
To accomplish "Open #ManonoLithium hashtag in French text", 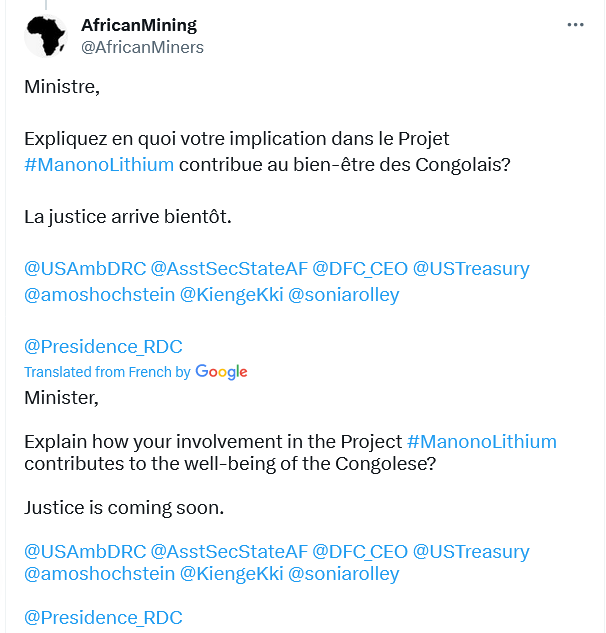I will (x=99, y=165).
